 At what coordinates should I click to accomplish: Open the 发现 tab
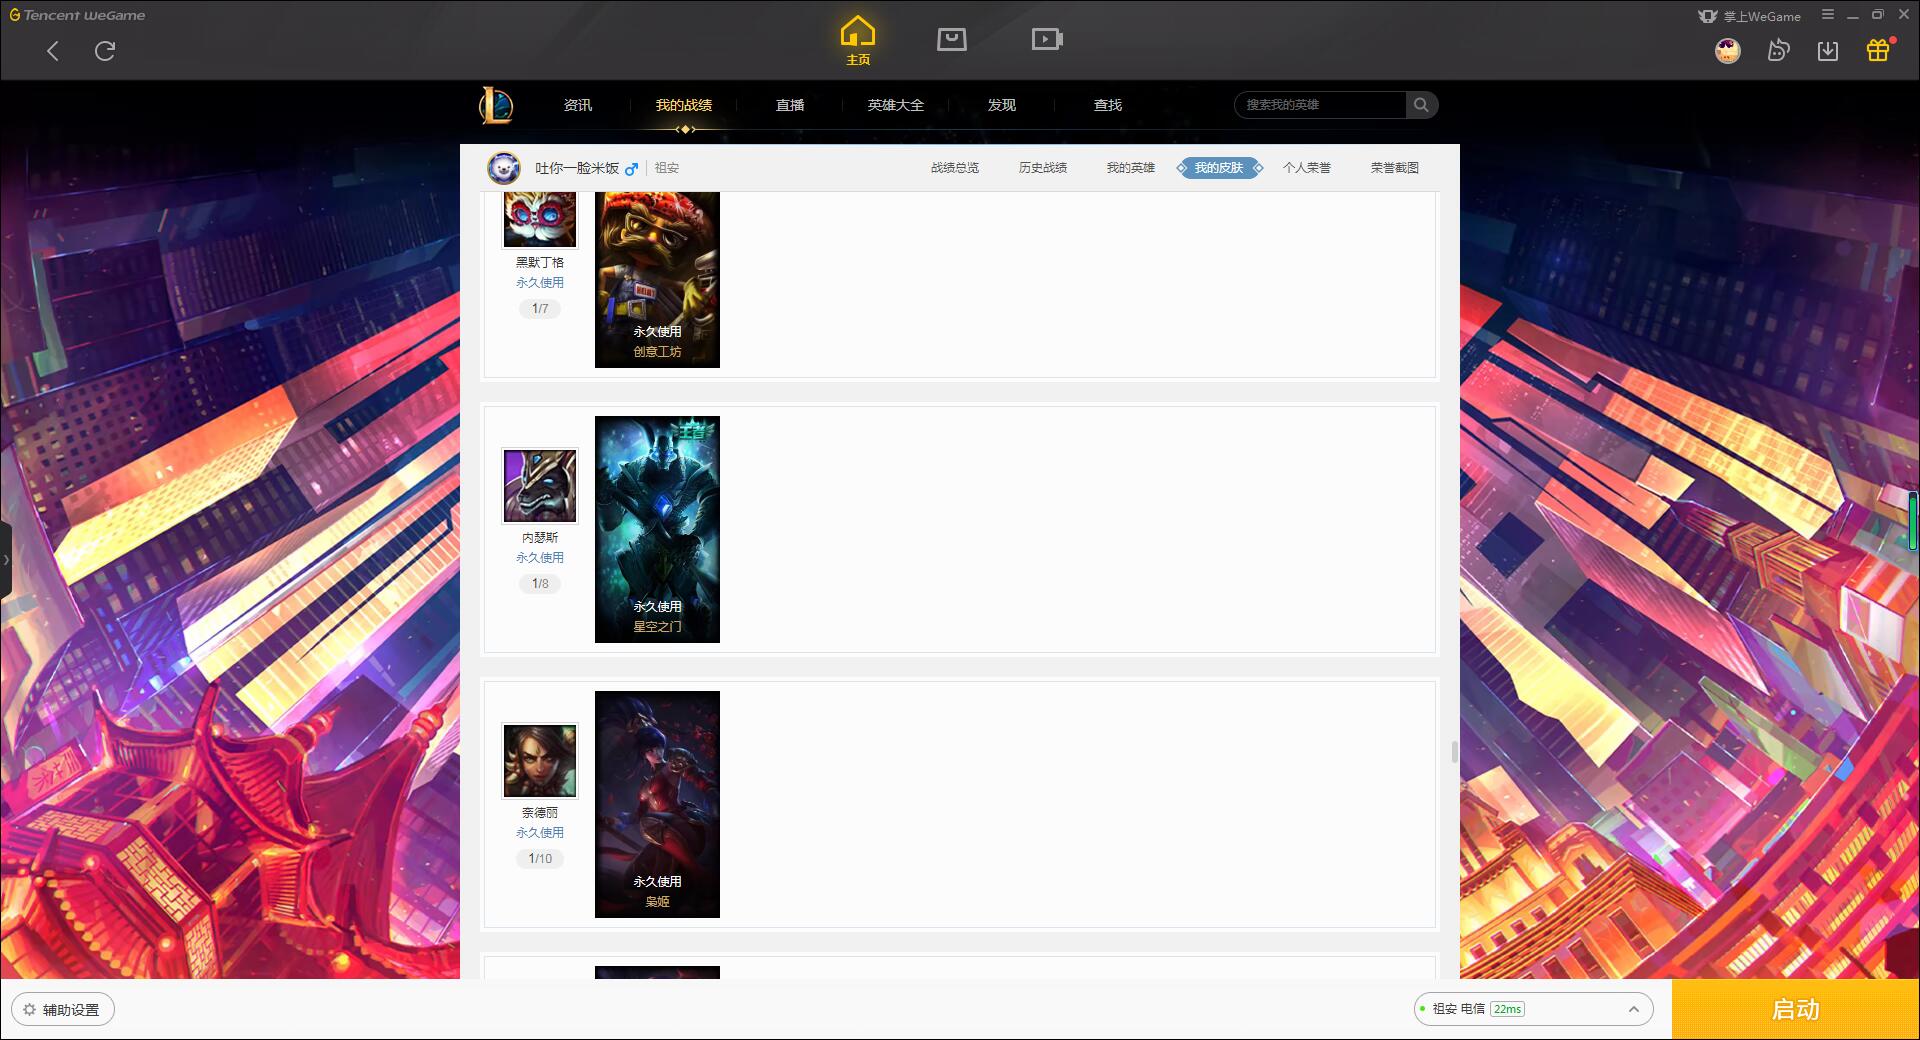pos(1002,105)
